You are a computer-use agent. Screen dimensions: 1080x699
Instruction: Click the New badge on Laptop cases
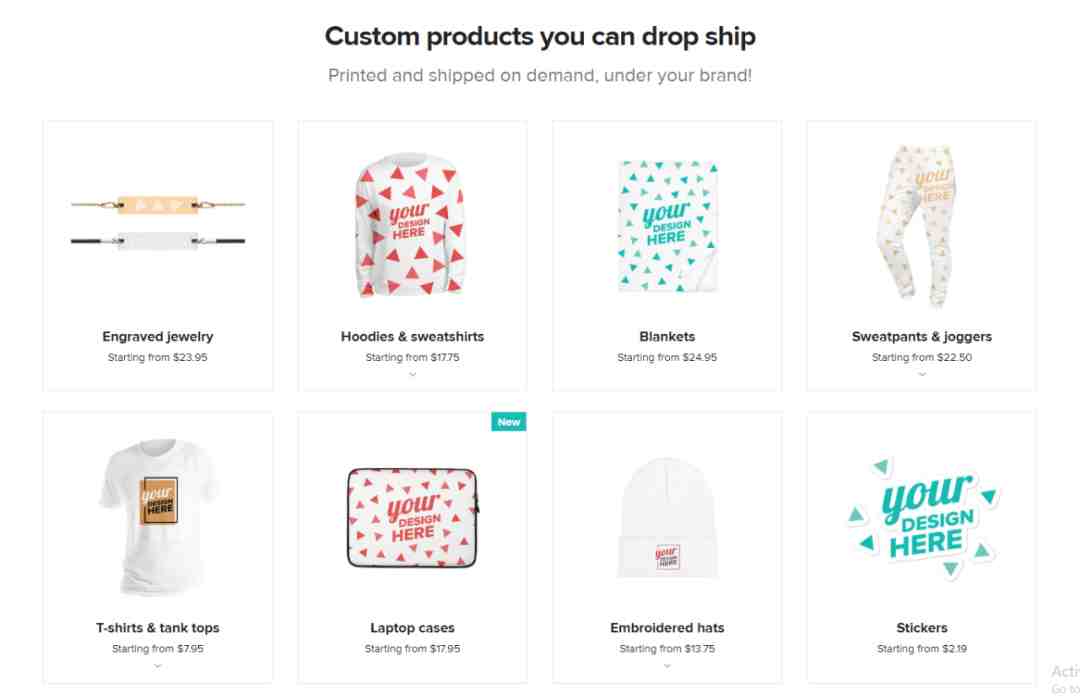[x=508, y=421]
